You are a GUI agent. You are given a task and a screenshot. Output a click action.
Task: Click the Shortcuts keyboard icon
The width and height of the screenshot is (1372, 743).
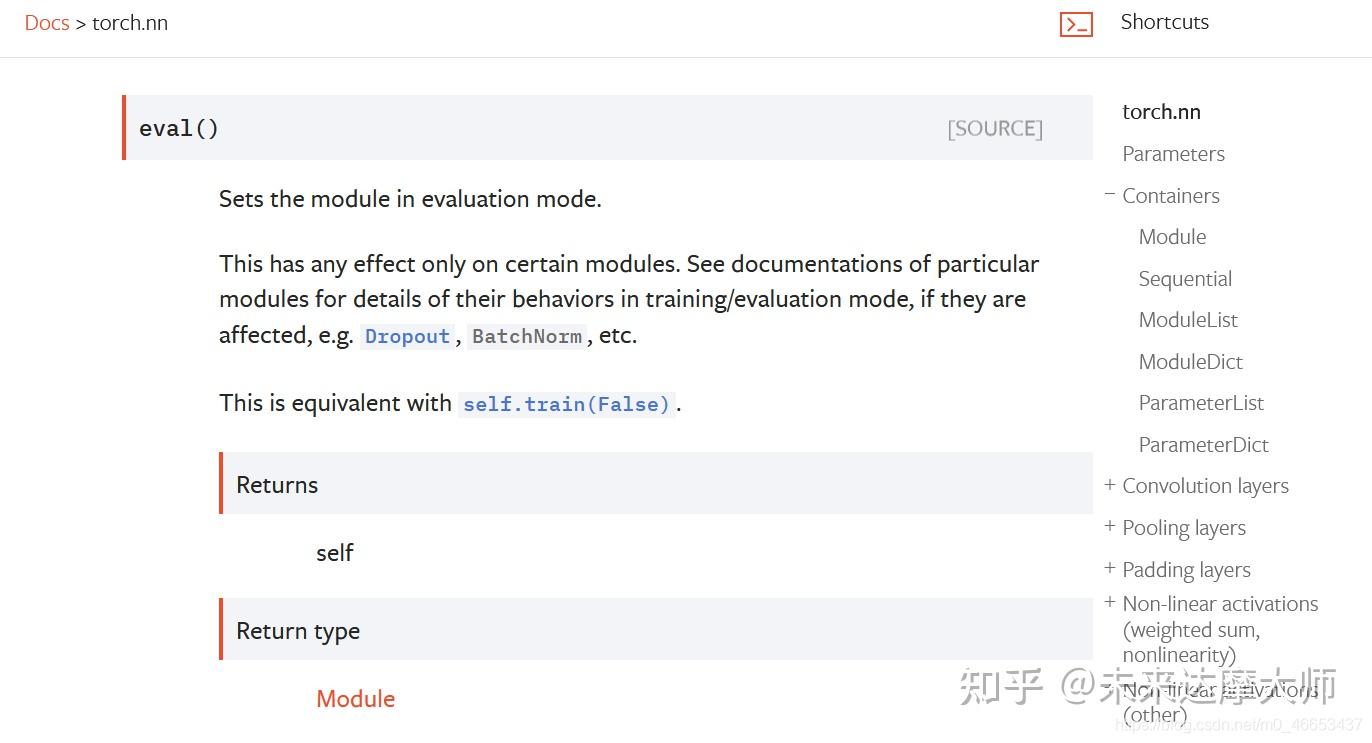tap(1076, 23)
